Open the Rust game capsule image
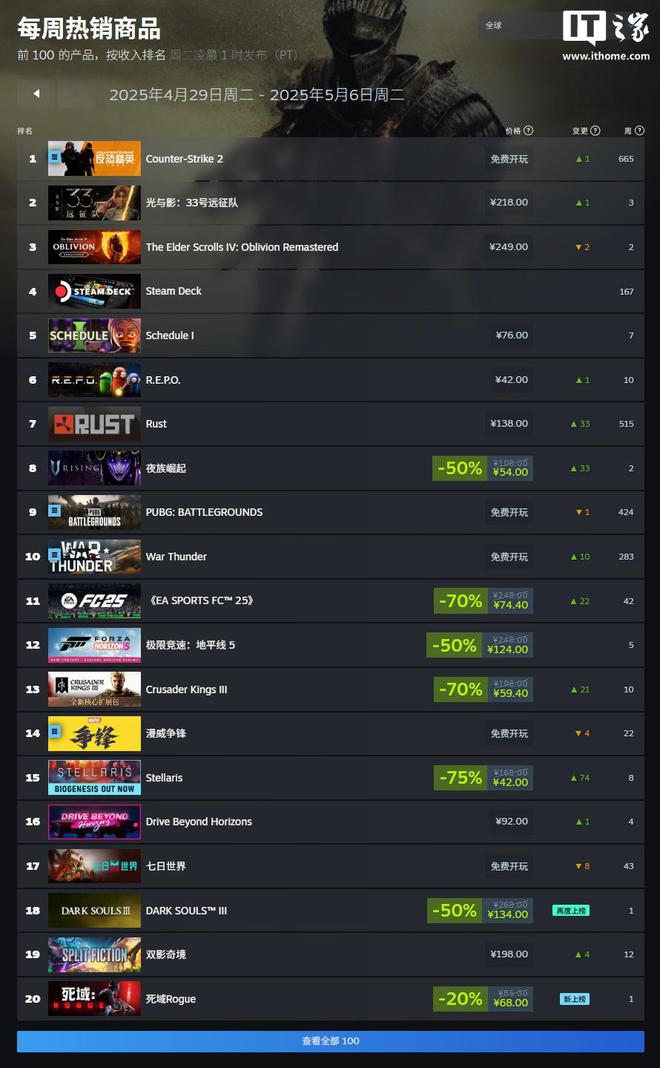660x1068 pixels. (x=95, y=424)
